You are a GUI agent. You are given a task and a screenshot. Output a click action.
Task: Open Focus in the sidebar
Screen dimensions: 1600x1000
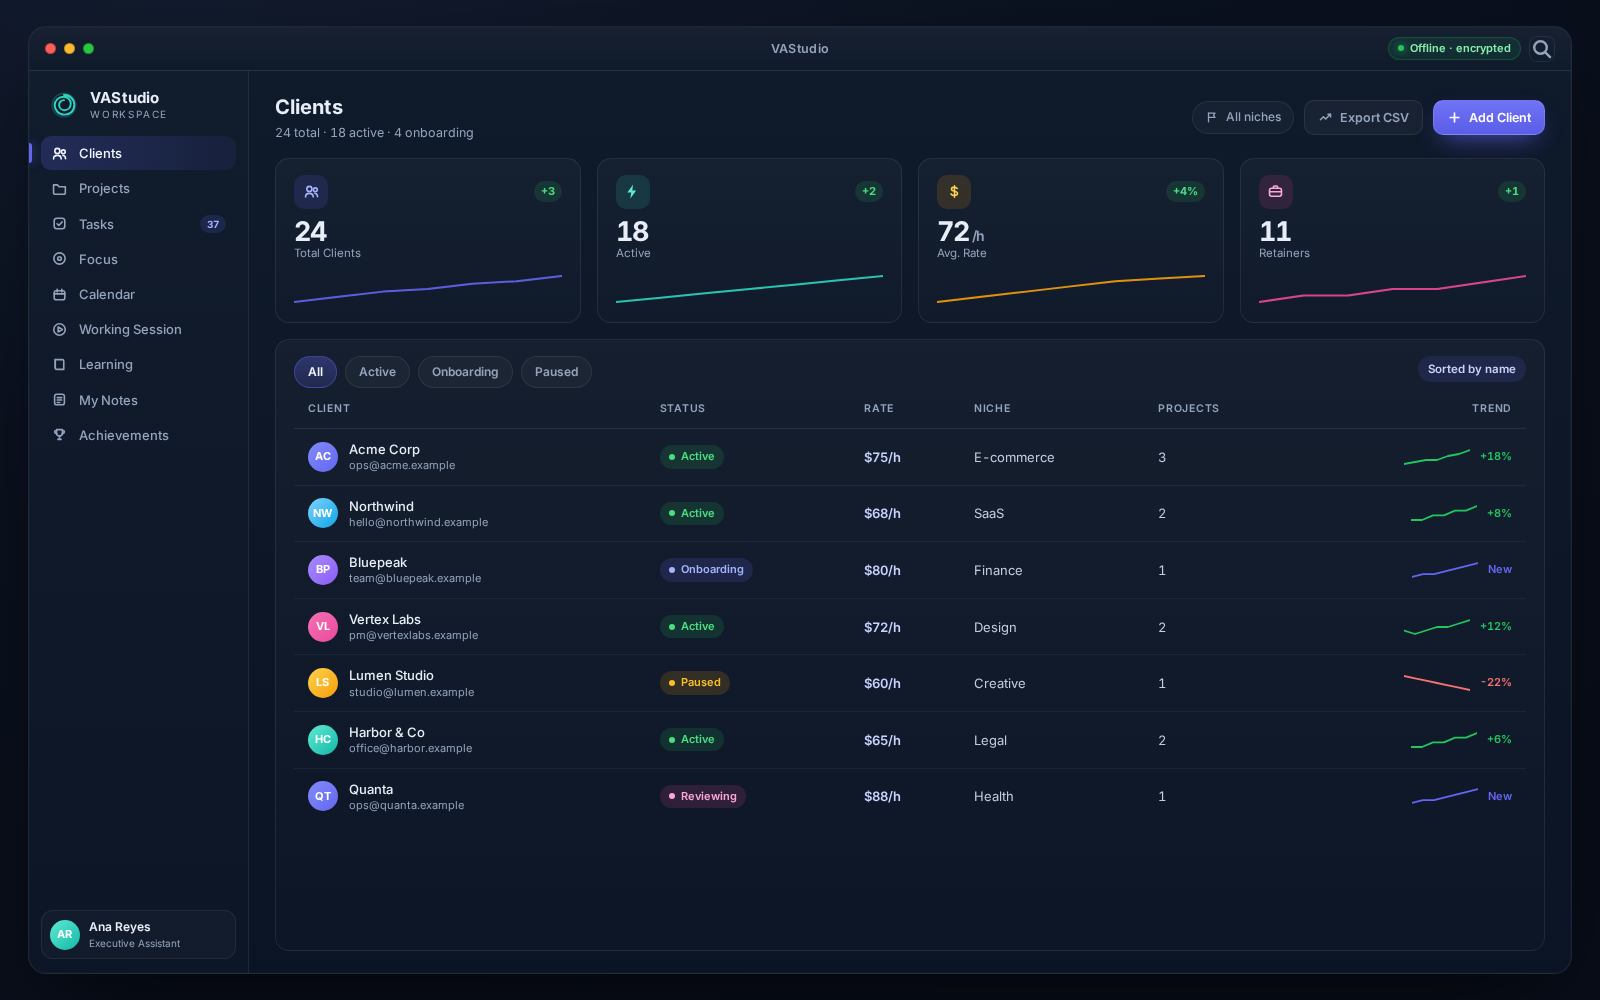click(138, 259)
